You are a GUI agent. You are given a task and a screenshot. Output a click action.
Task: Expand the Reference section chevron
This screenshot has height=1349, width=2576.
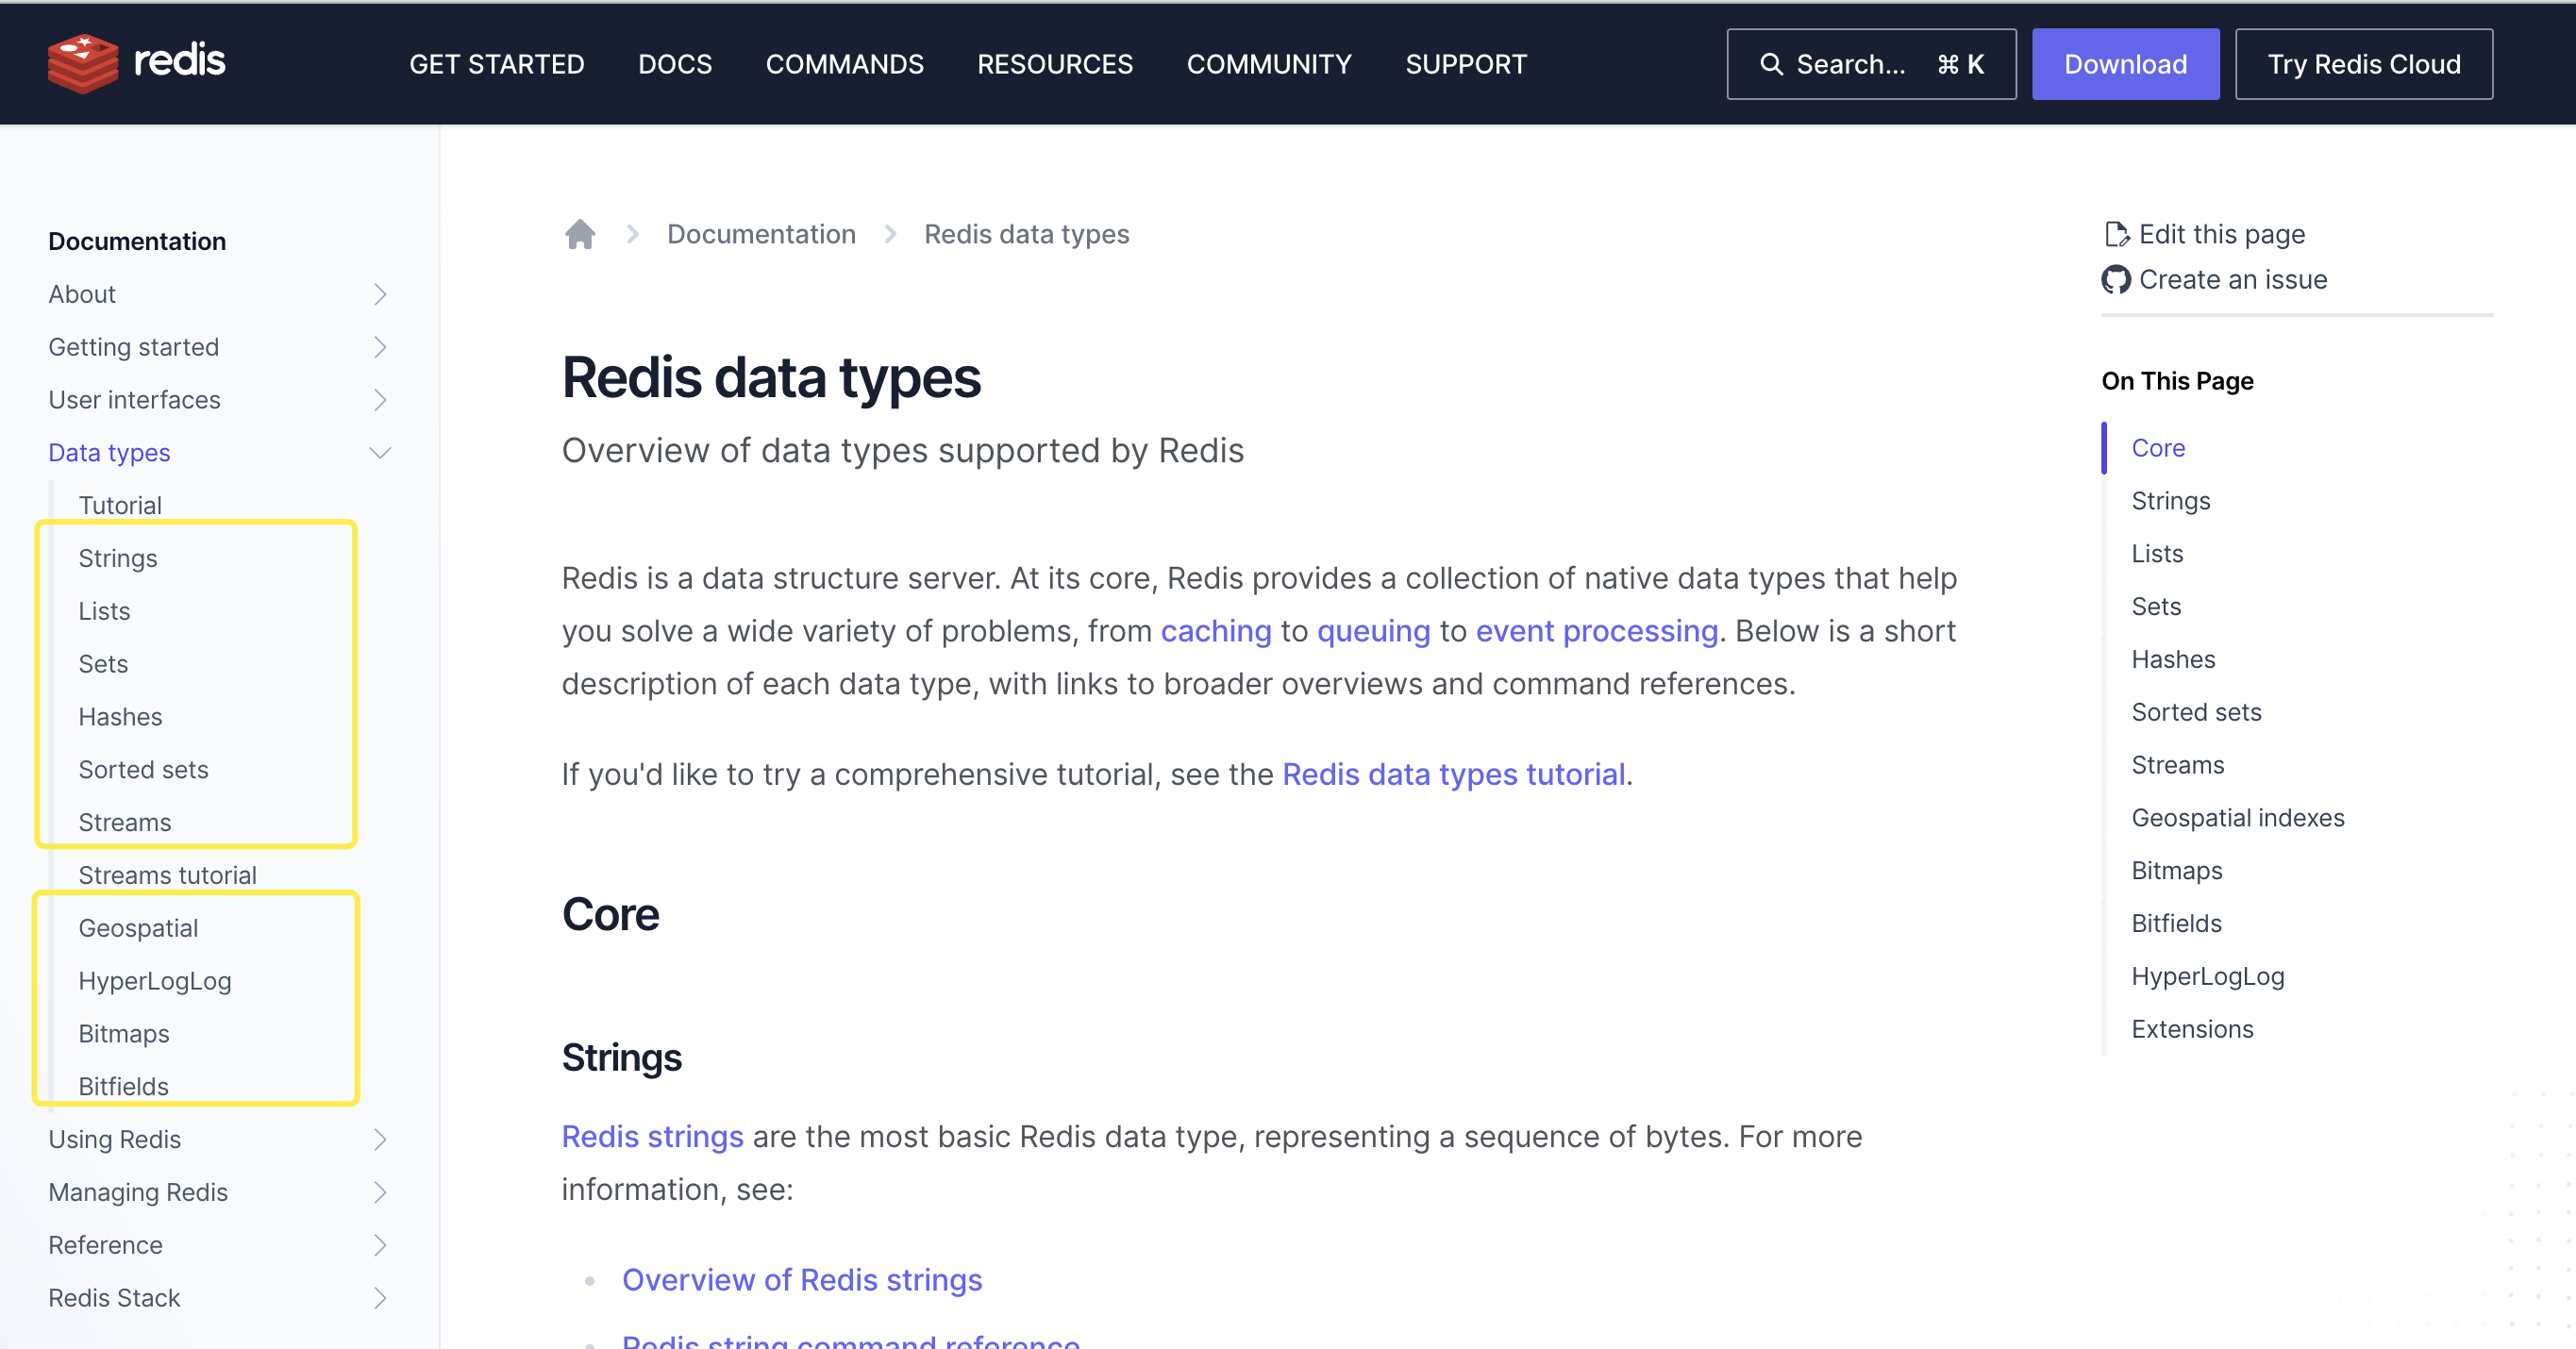pyautogui.click(x=380, y=1245)
